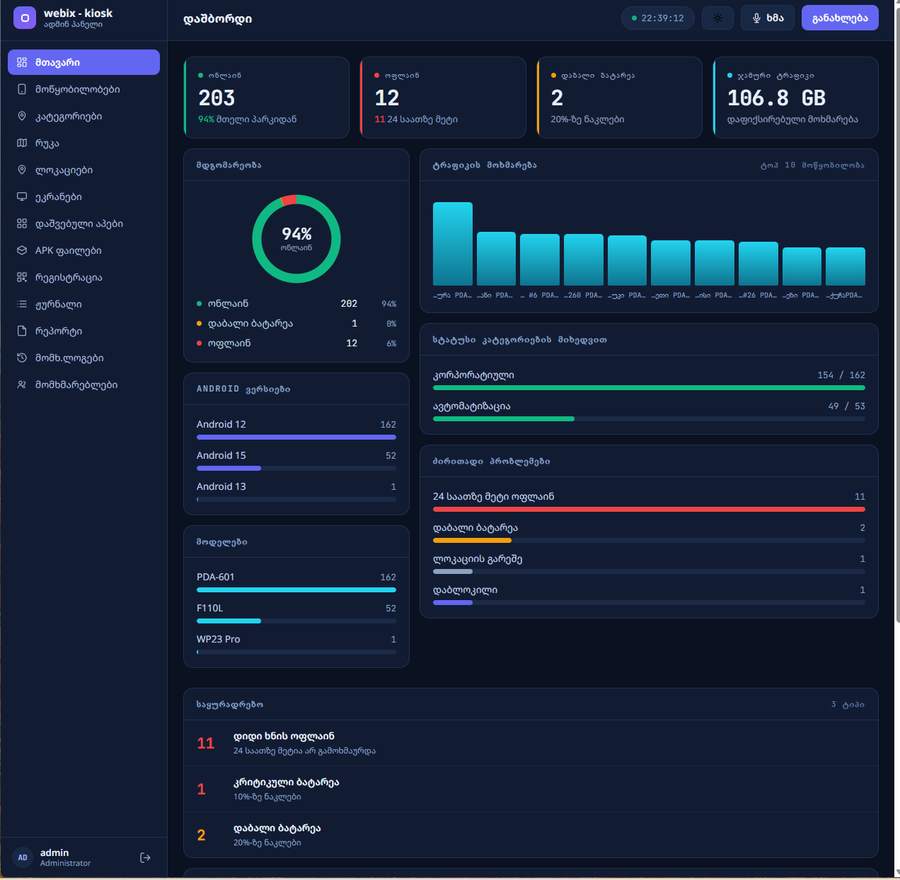Click the კორპორატიული 154 / 162 progress bar
Viewport: 900px width, 880px height.
point(649,387)
